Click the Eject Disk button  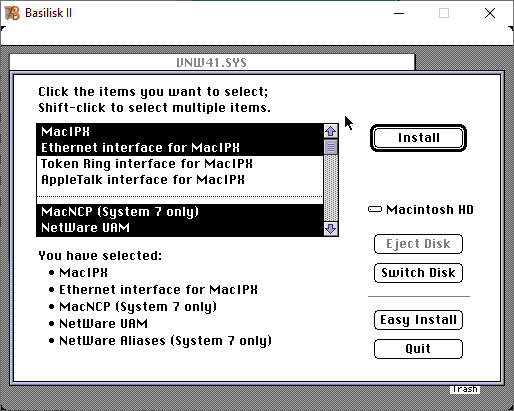click(418, 244)
